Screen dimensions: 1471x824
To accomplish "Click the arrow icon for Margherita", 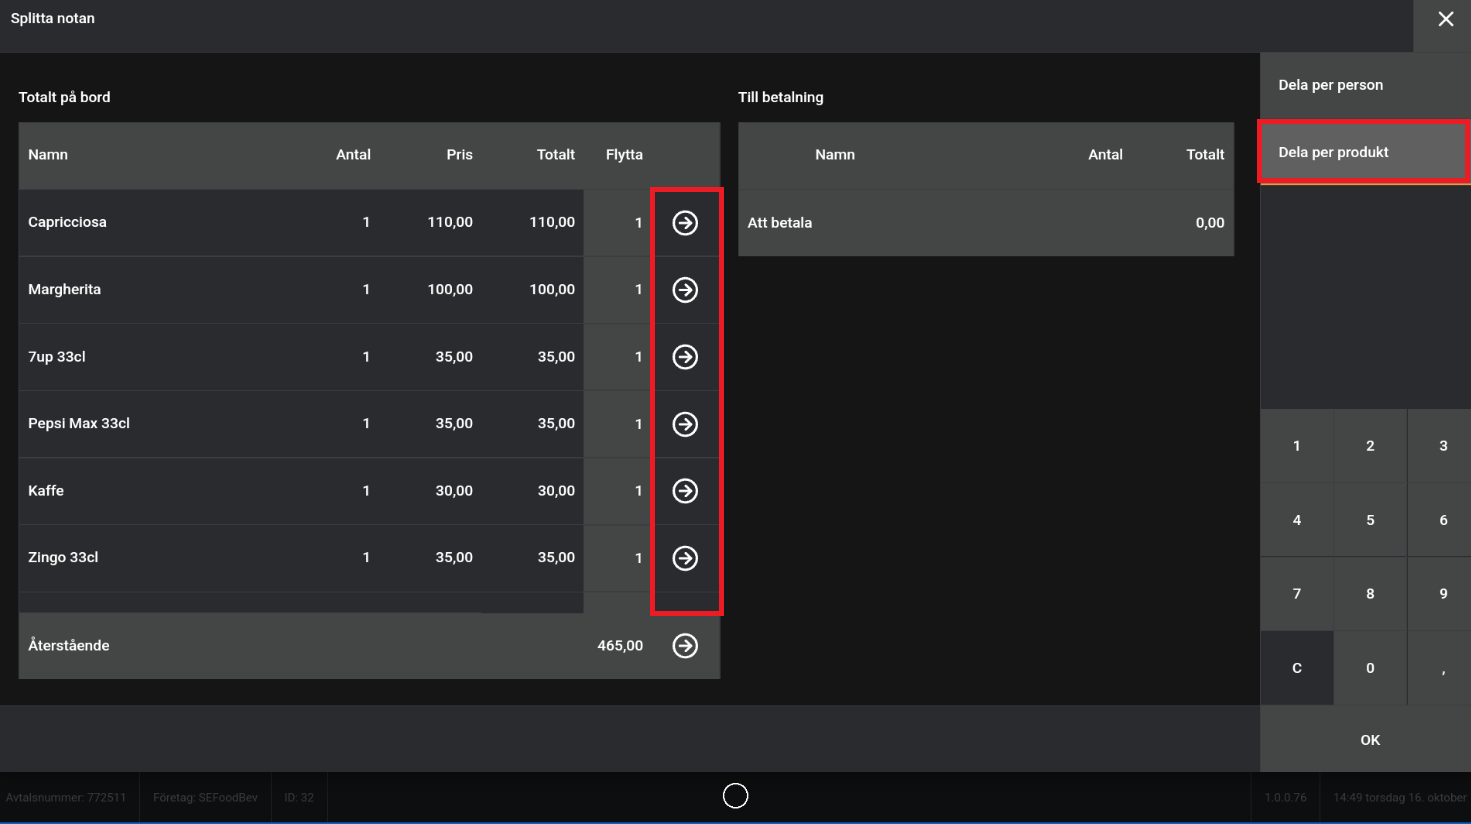I will (685, 290).
